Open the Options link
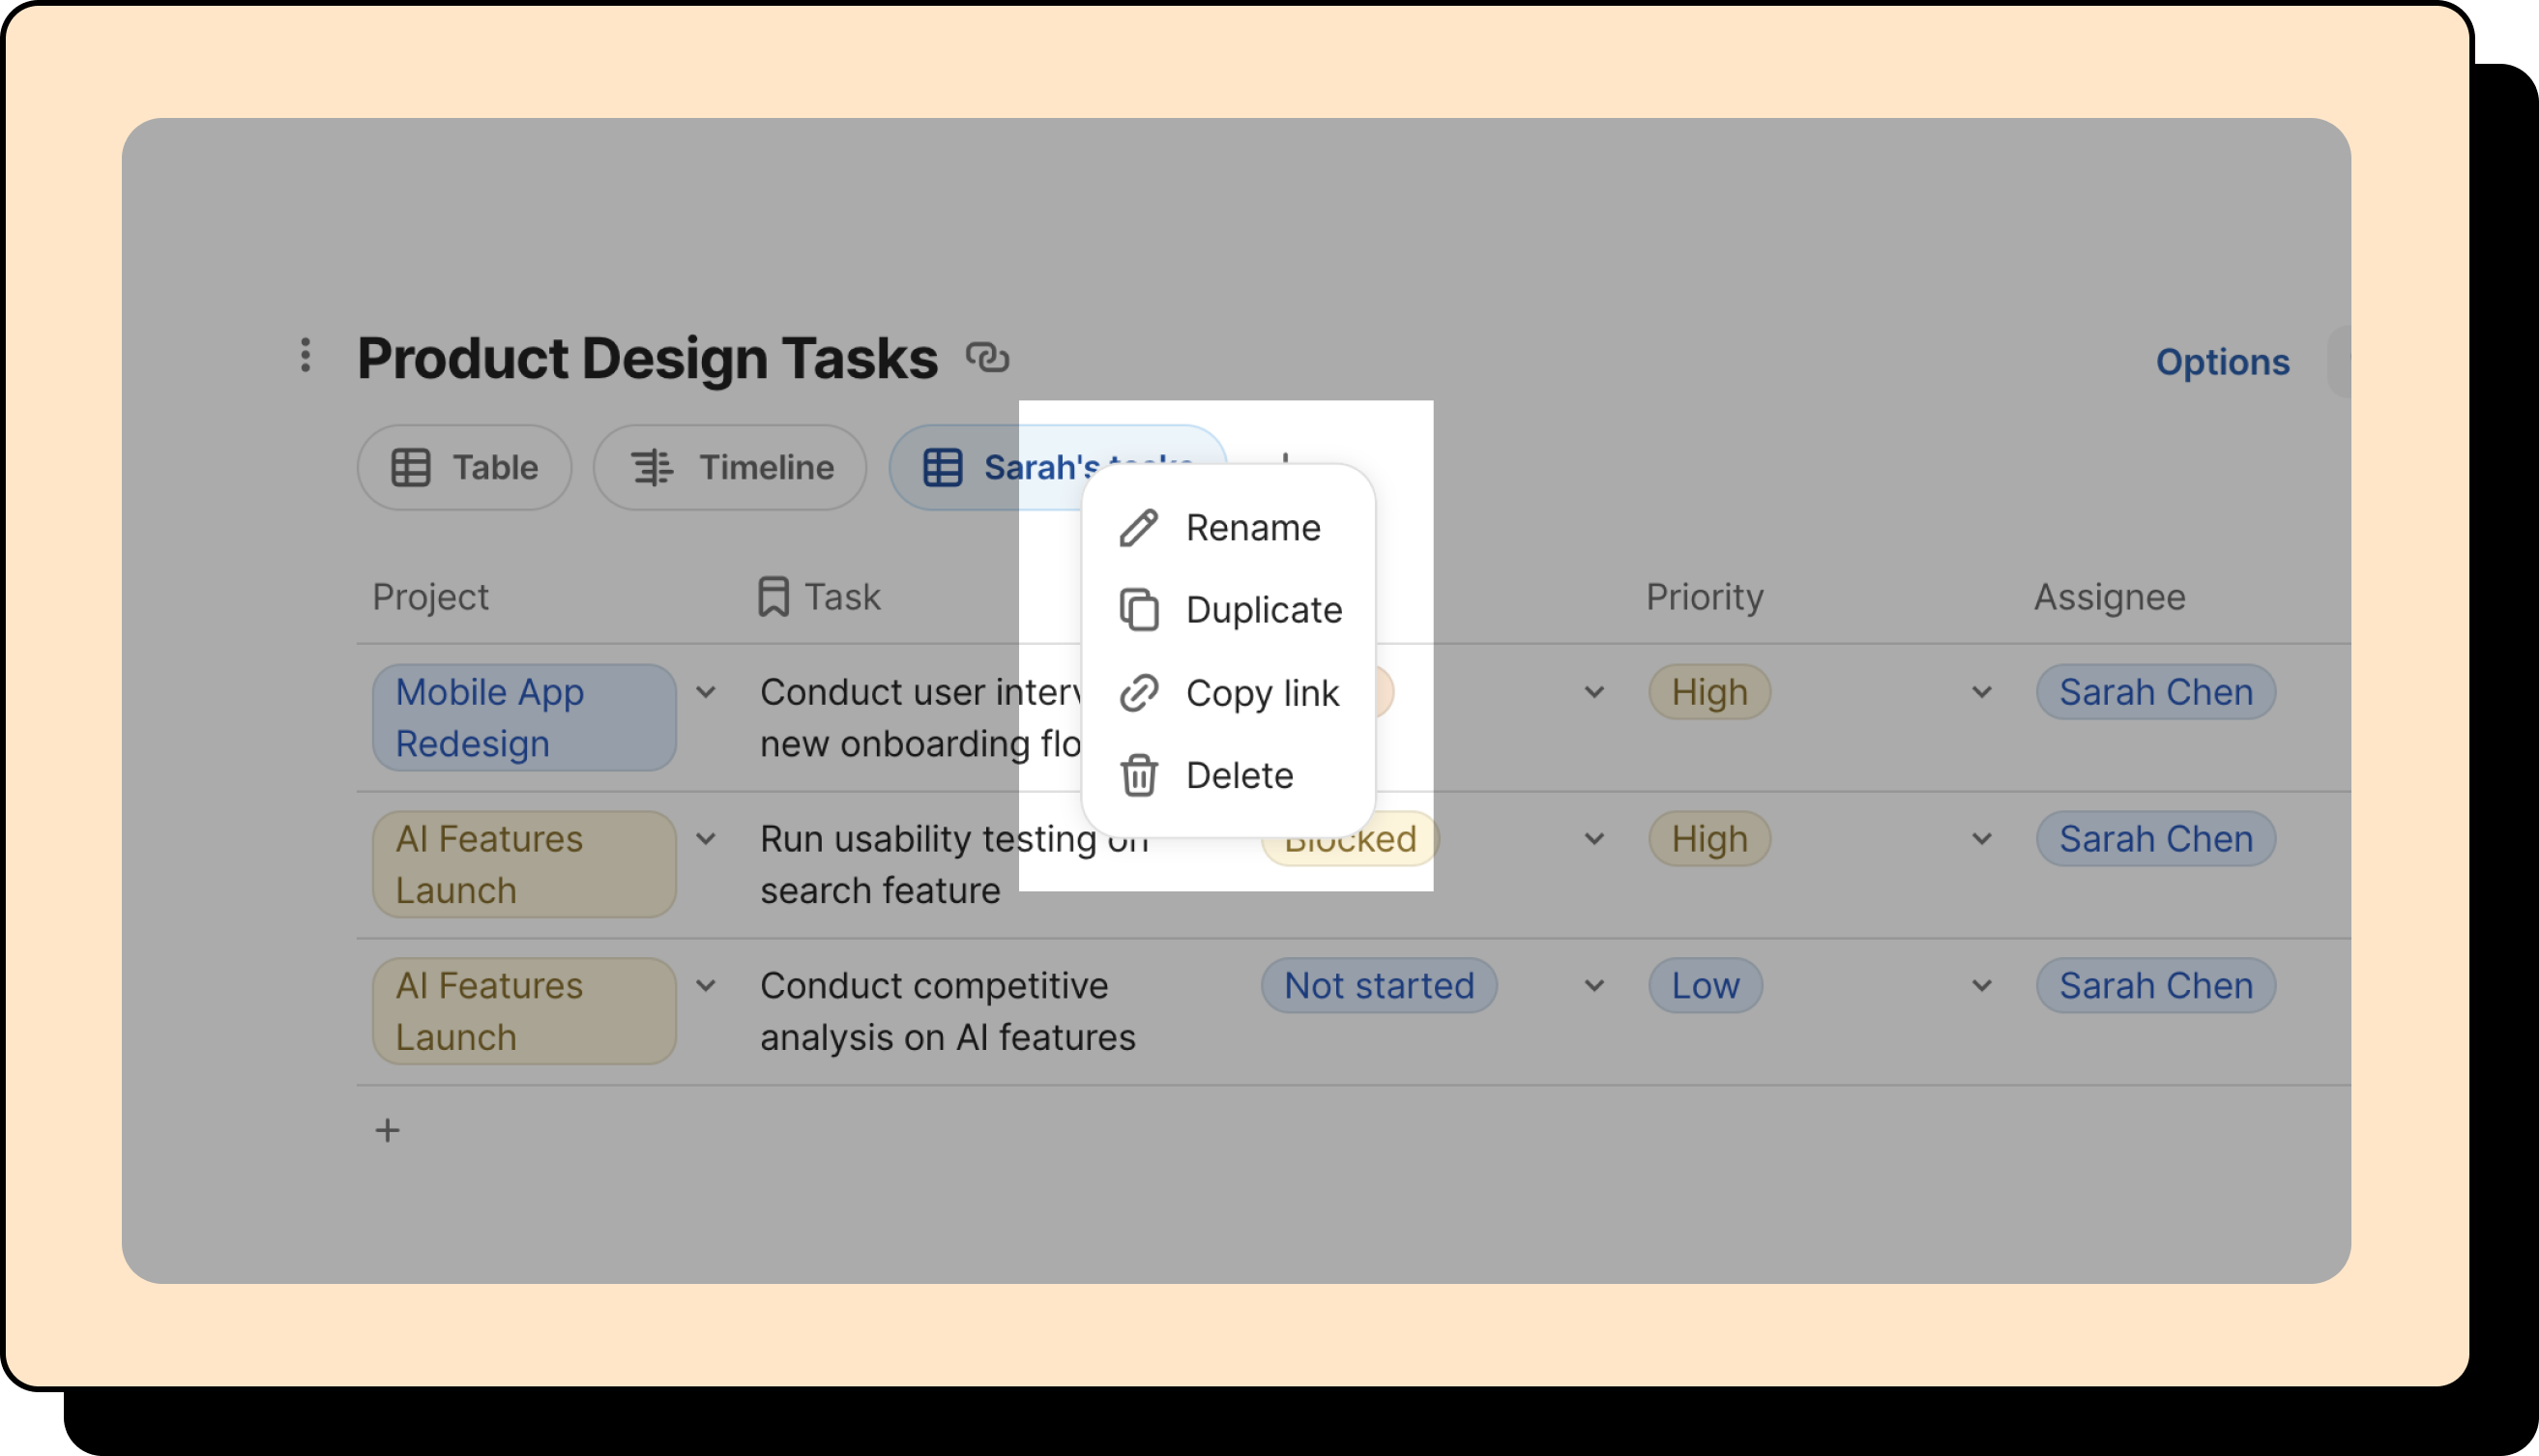 [2221, 361]
